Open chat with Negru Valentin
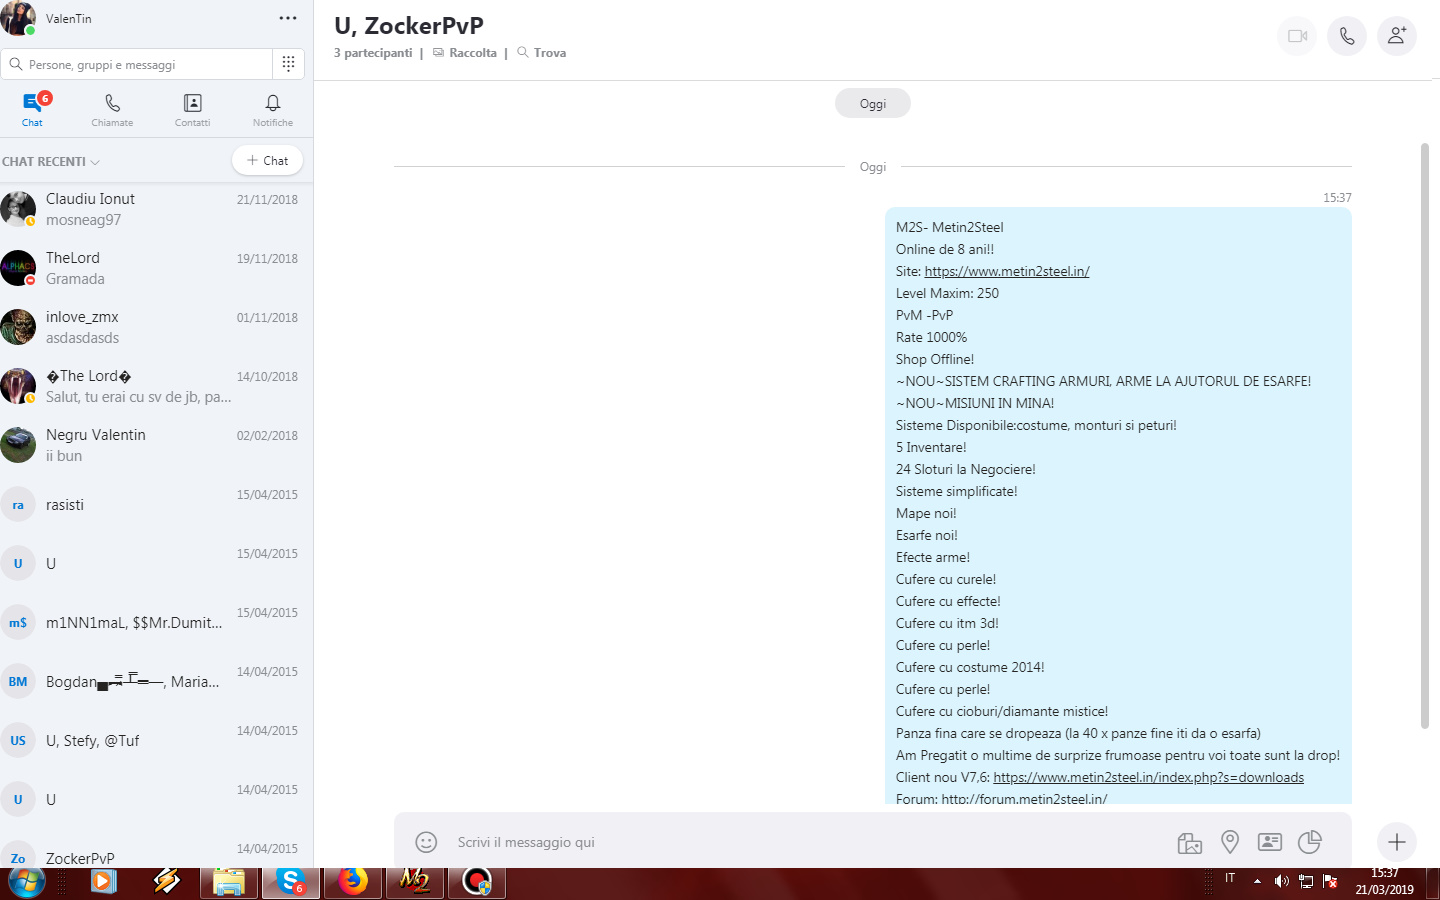The image size is (1440, 900). (x=156, y=445)
